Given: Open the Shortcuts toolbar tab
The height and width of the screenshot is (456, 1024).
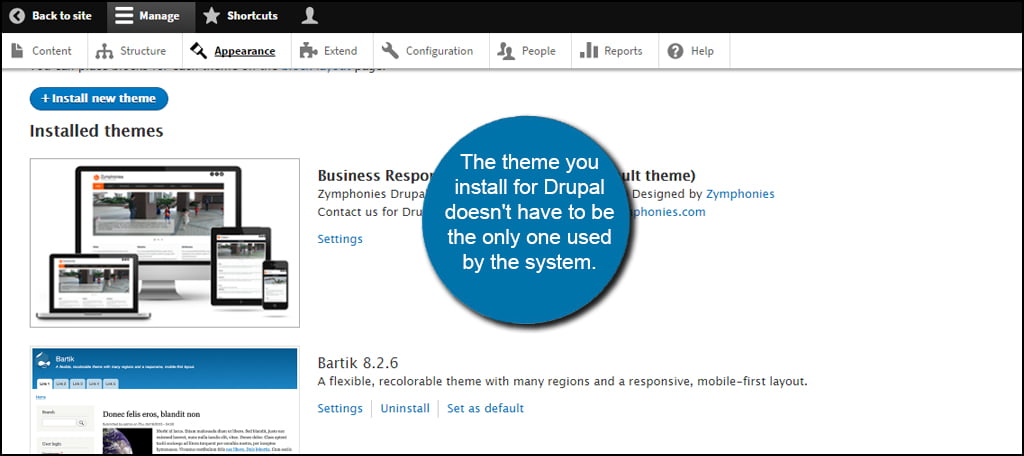Looking at the screenshot, I should pos(240,16).
